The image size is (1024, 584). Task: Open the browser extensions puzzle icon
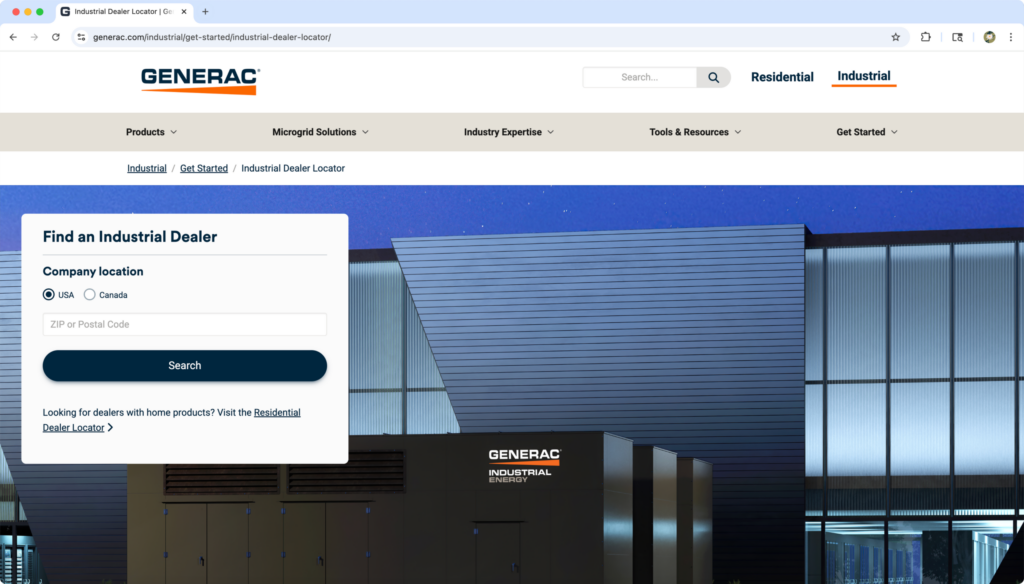925,37
